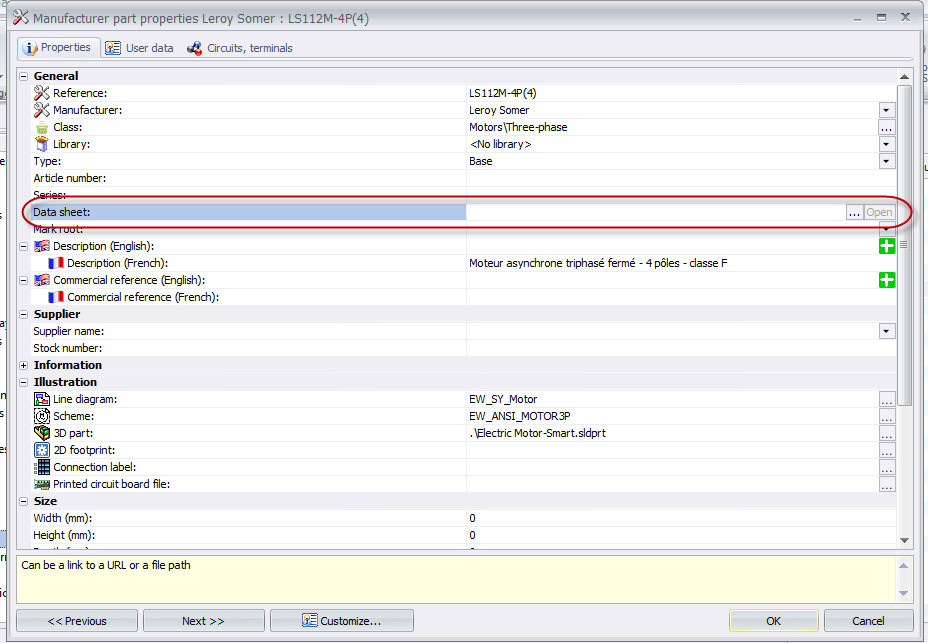This screenshot has width=928, height=643.
Task: Edit the French description text
Action: click(598, 263)
